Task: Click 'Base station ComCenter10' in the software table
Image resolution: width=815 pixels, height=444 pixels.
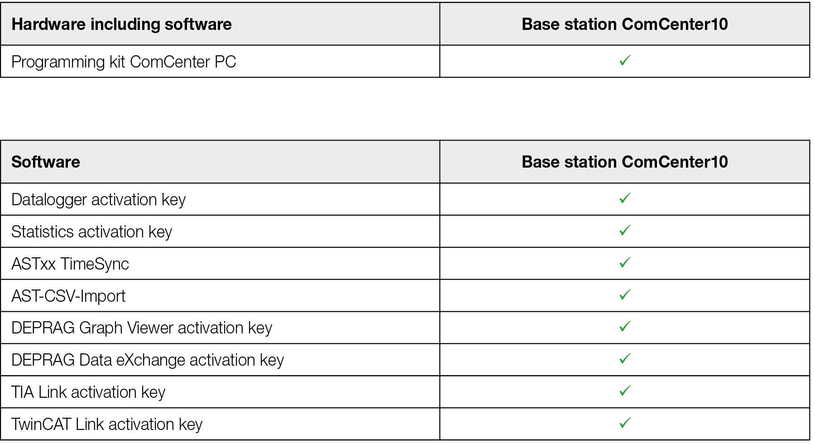Action: coord(624,161)
